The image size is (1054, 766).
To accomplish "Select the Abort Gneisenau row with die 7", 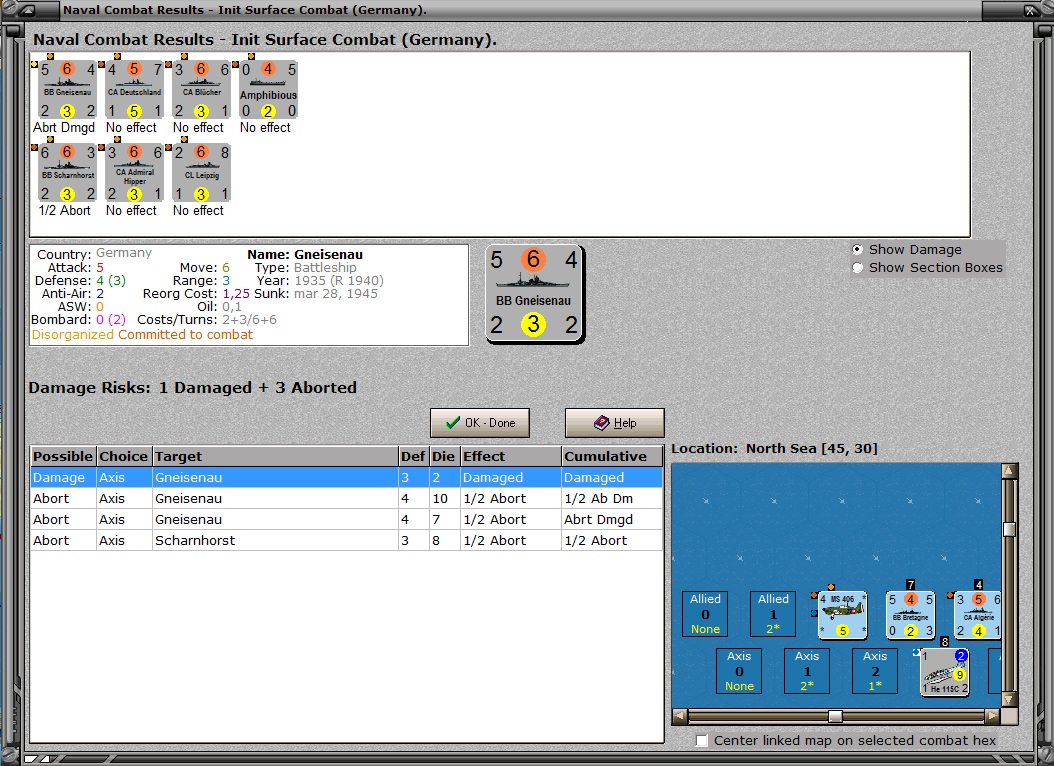I will (x=346, y=519).
